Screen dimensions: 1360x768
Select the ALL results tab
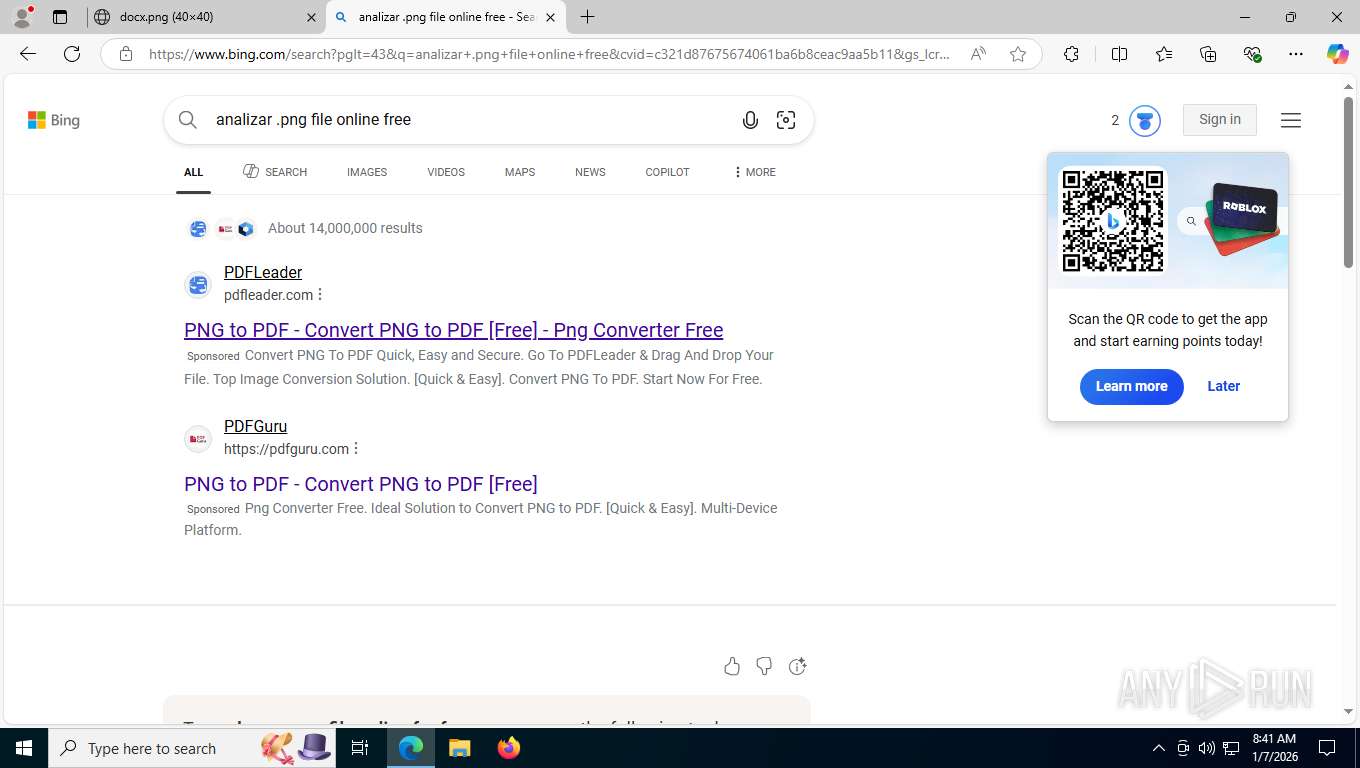(x=194, y=172)
